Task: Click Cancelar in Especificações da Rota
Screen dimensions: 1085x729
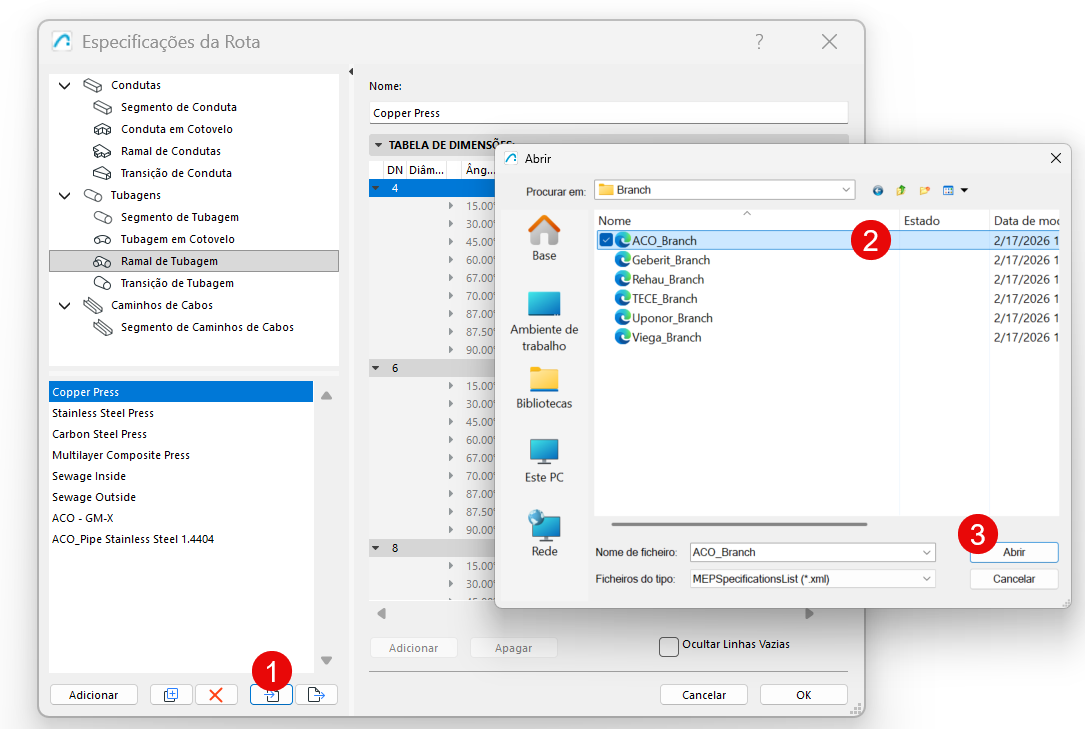Action: tap(704, 694)
